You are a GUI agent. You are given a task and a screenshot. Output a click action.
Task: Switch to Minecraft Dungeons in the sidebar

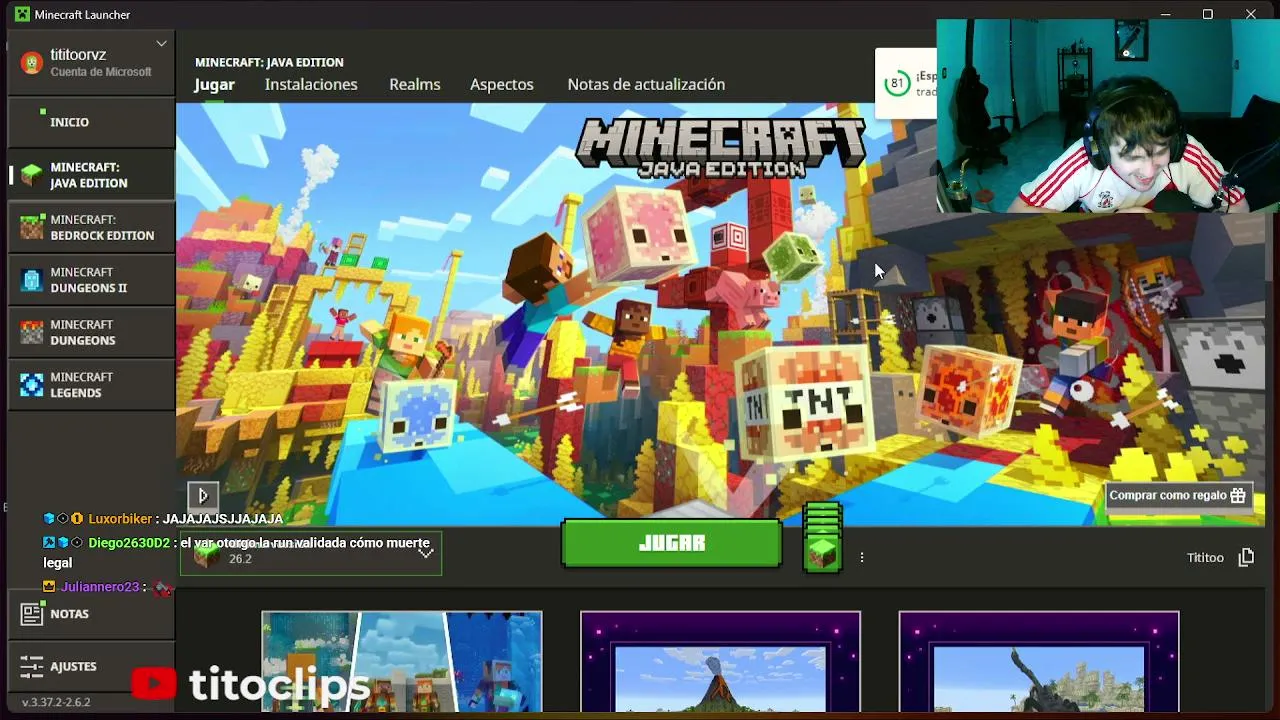[91, 332]
